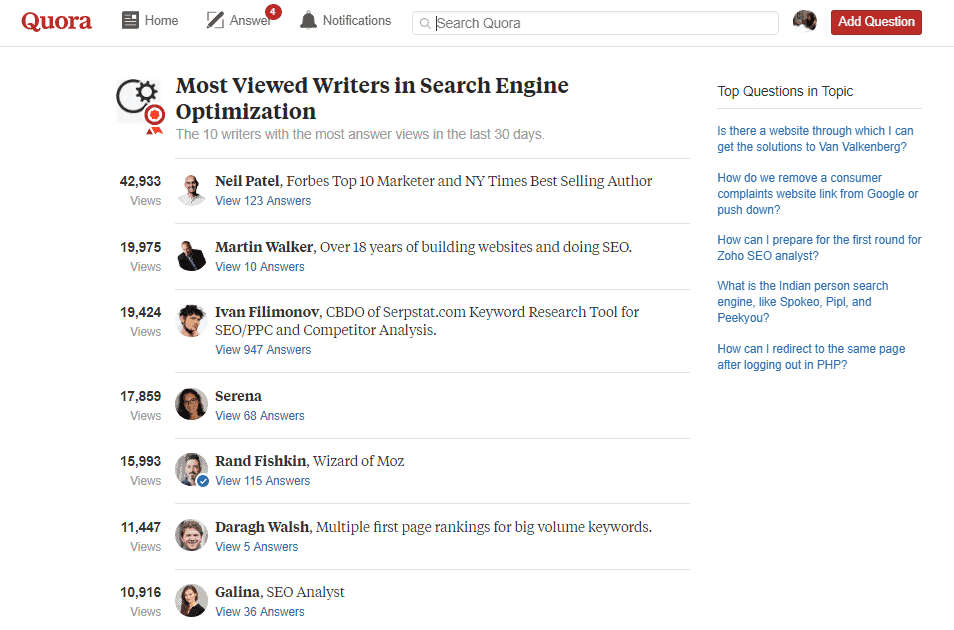Open the Answer tab label

coord(249,21)
